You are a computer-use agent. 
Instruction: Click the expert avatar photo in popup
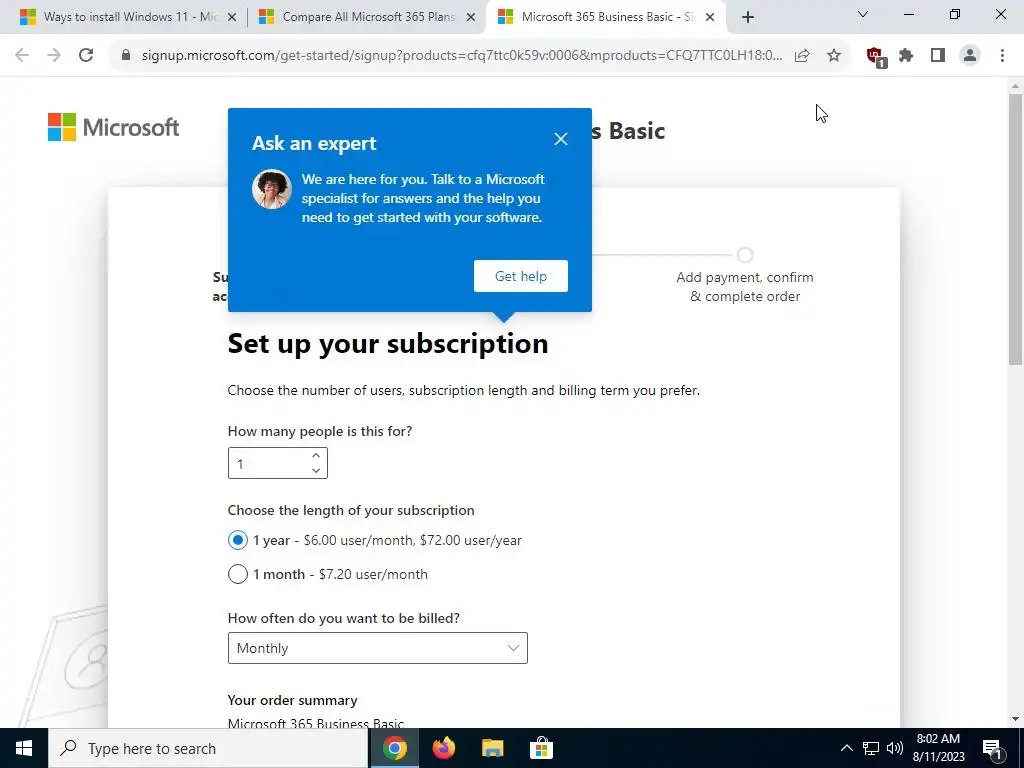coord(272,189)
